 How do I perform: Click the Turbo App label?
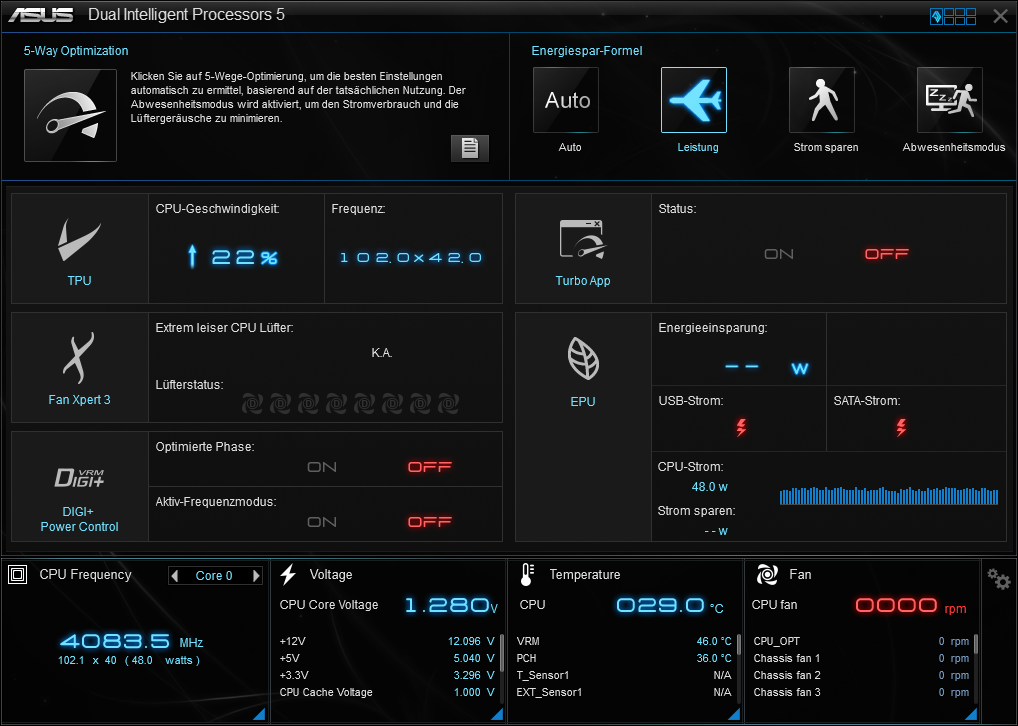tap(583, 281)
